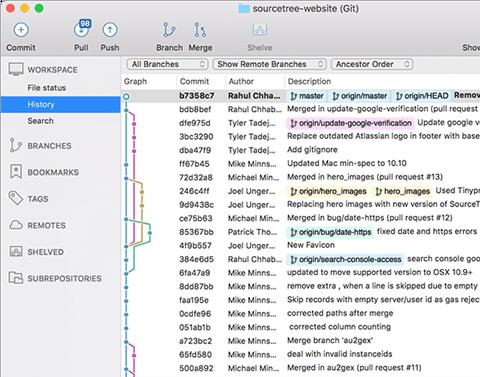
Task: Click the Commit toolbar icon
Action: point(21,30)
